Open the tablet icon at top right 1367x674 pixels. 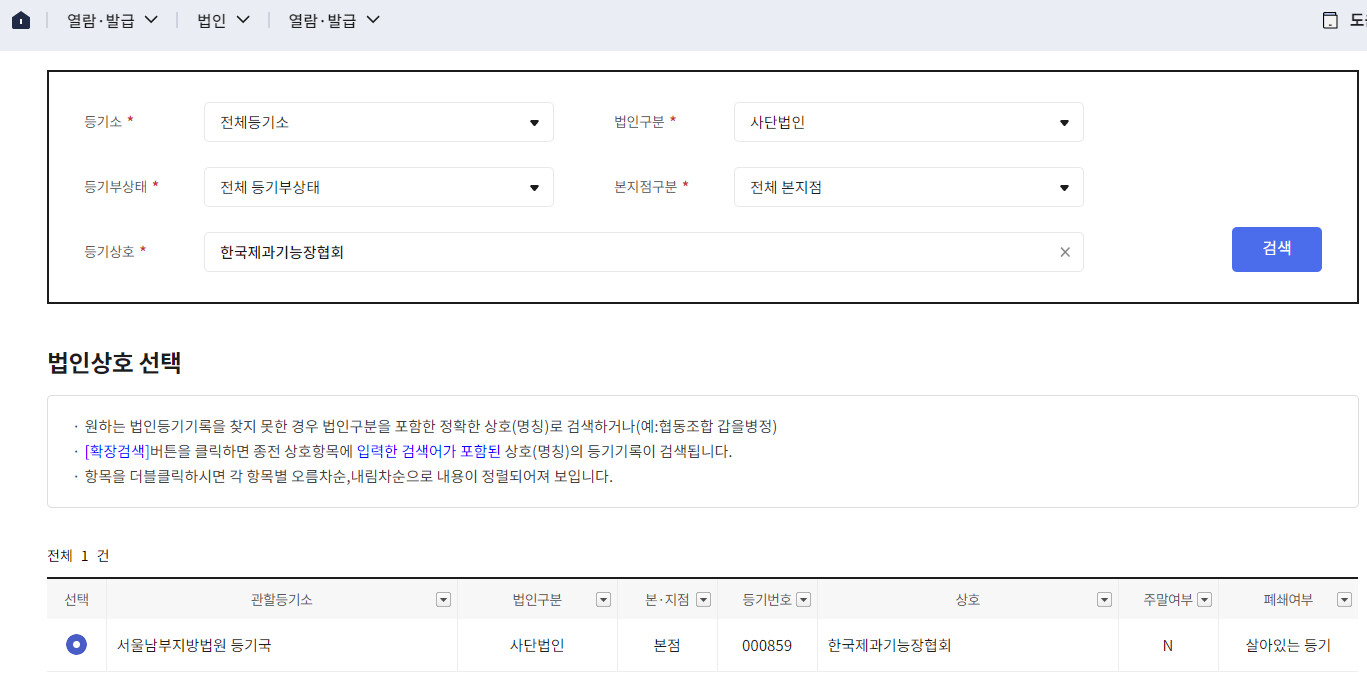(x=1330, y=20)
